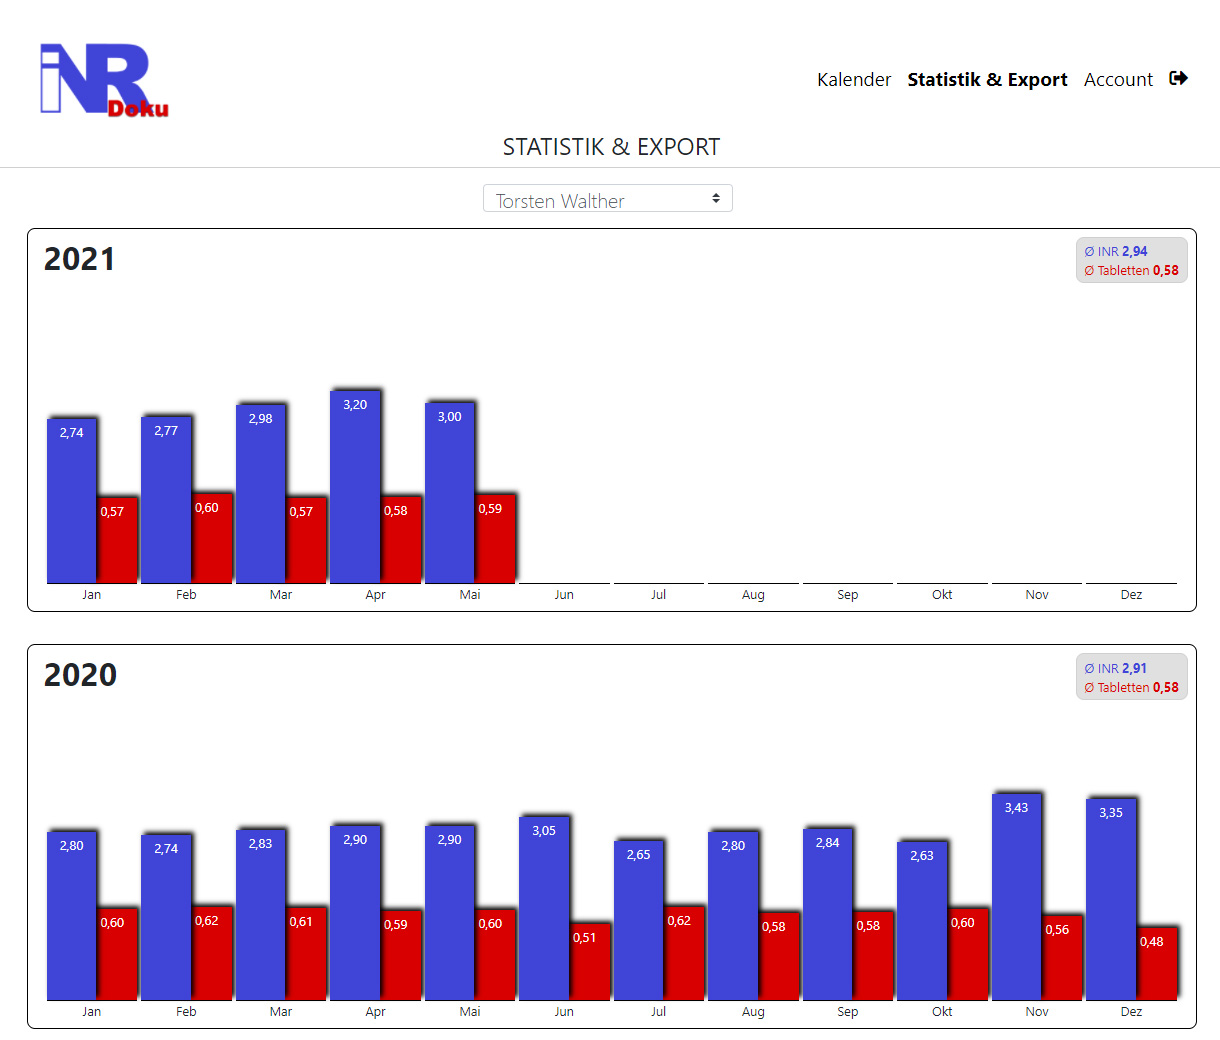Viewport: 1220px width, 1040px height.
Task: Select the Statistik & Export menu item
Action: [x=987, y=80]
